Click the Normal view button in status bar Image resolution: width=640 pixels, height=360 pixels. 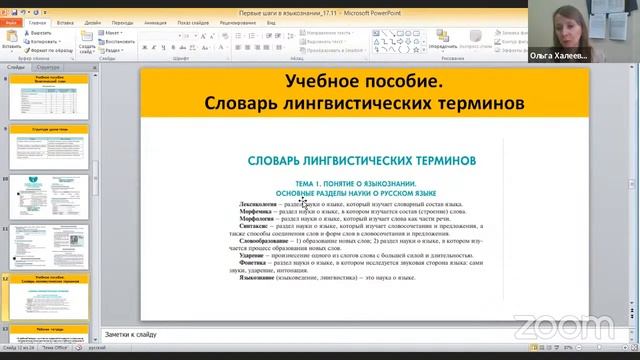tap(534, 348)
